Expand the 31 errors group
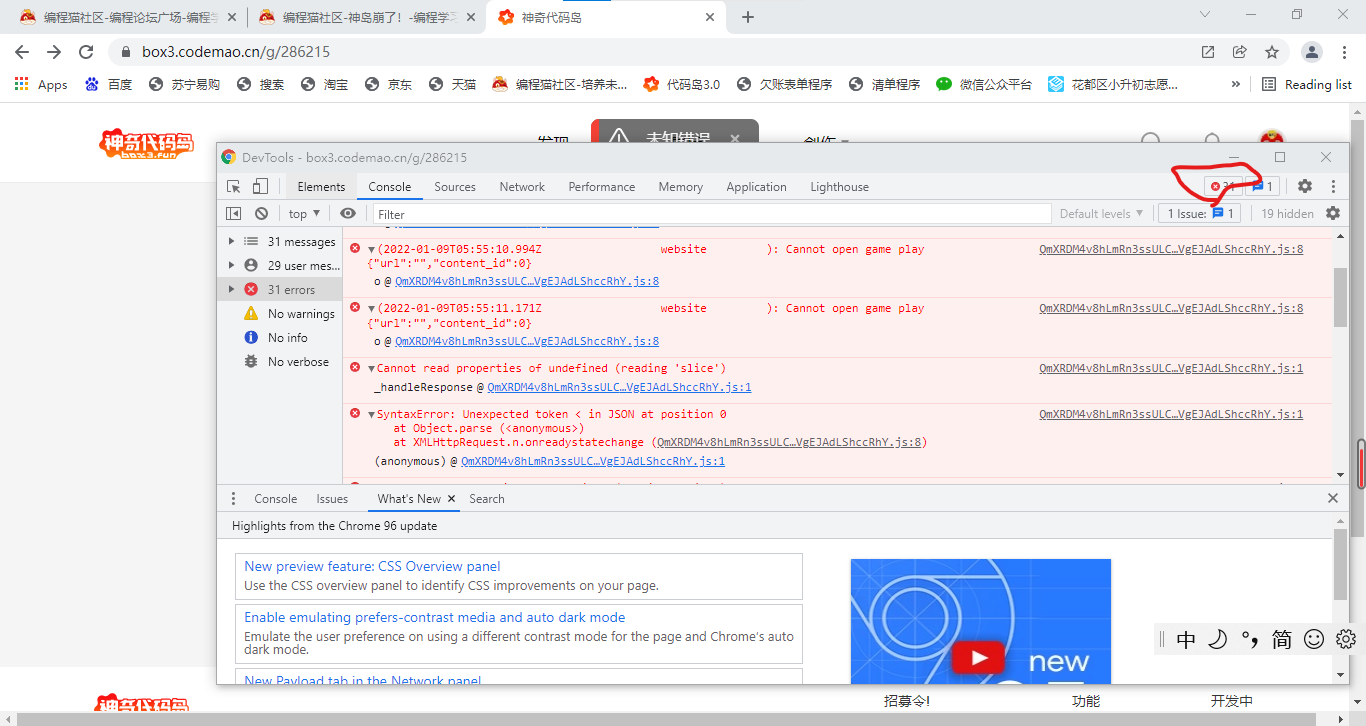Image resolution: width=1366 pixels, height=726 pixels. pos(232,289)
